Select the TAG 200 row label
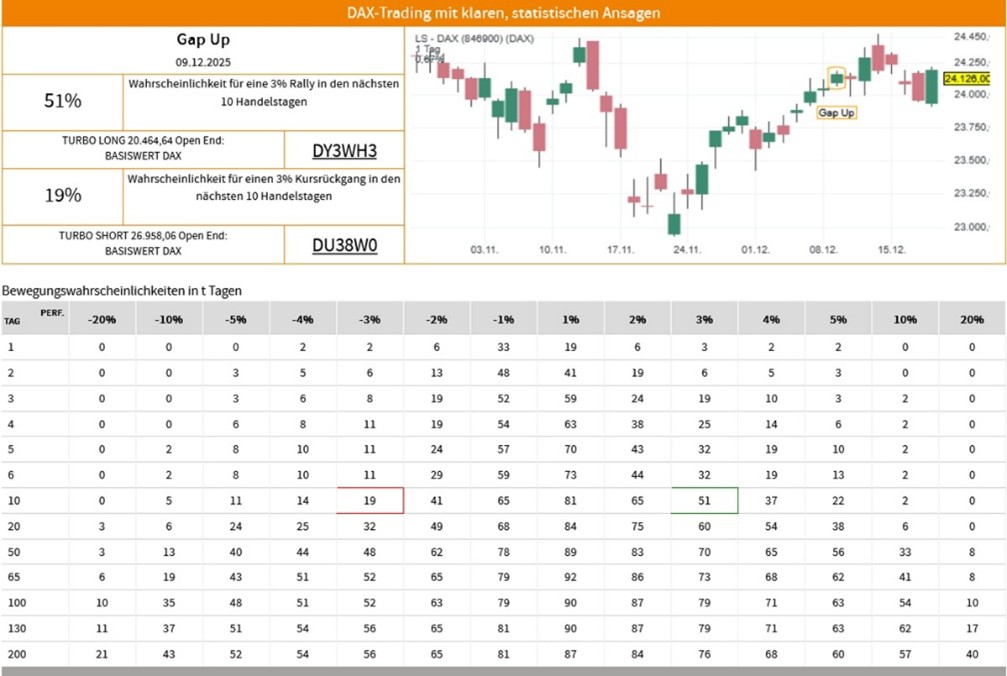The image size is (1007, 676). click(13, 655)
